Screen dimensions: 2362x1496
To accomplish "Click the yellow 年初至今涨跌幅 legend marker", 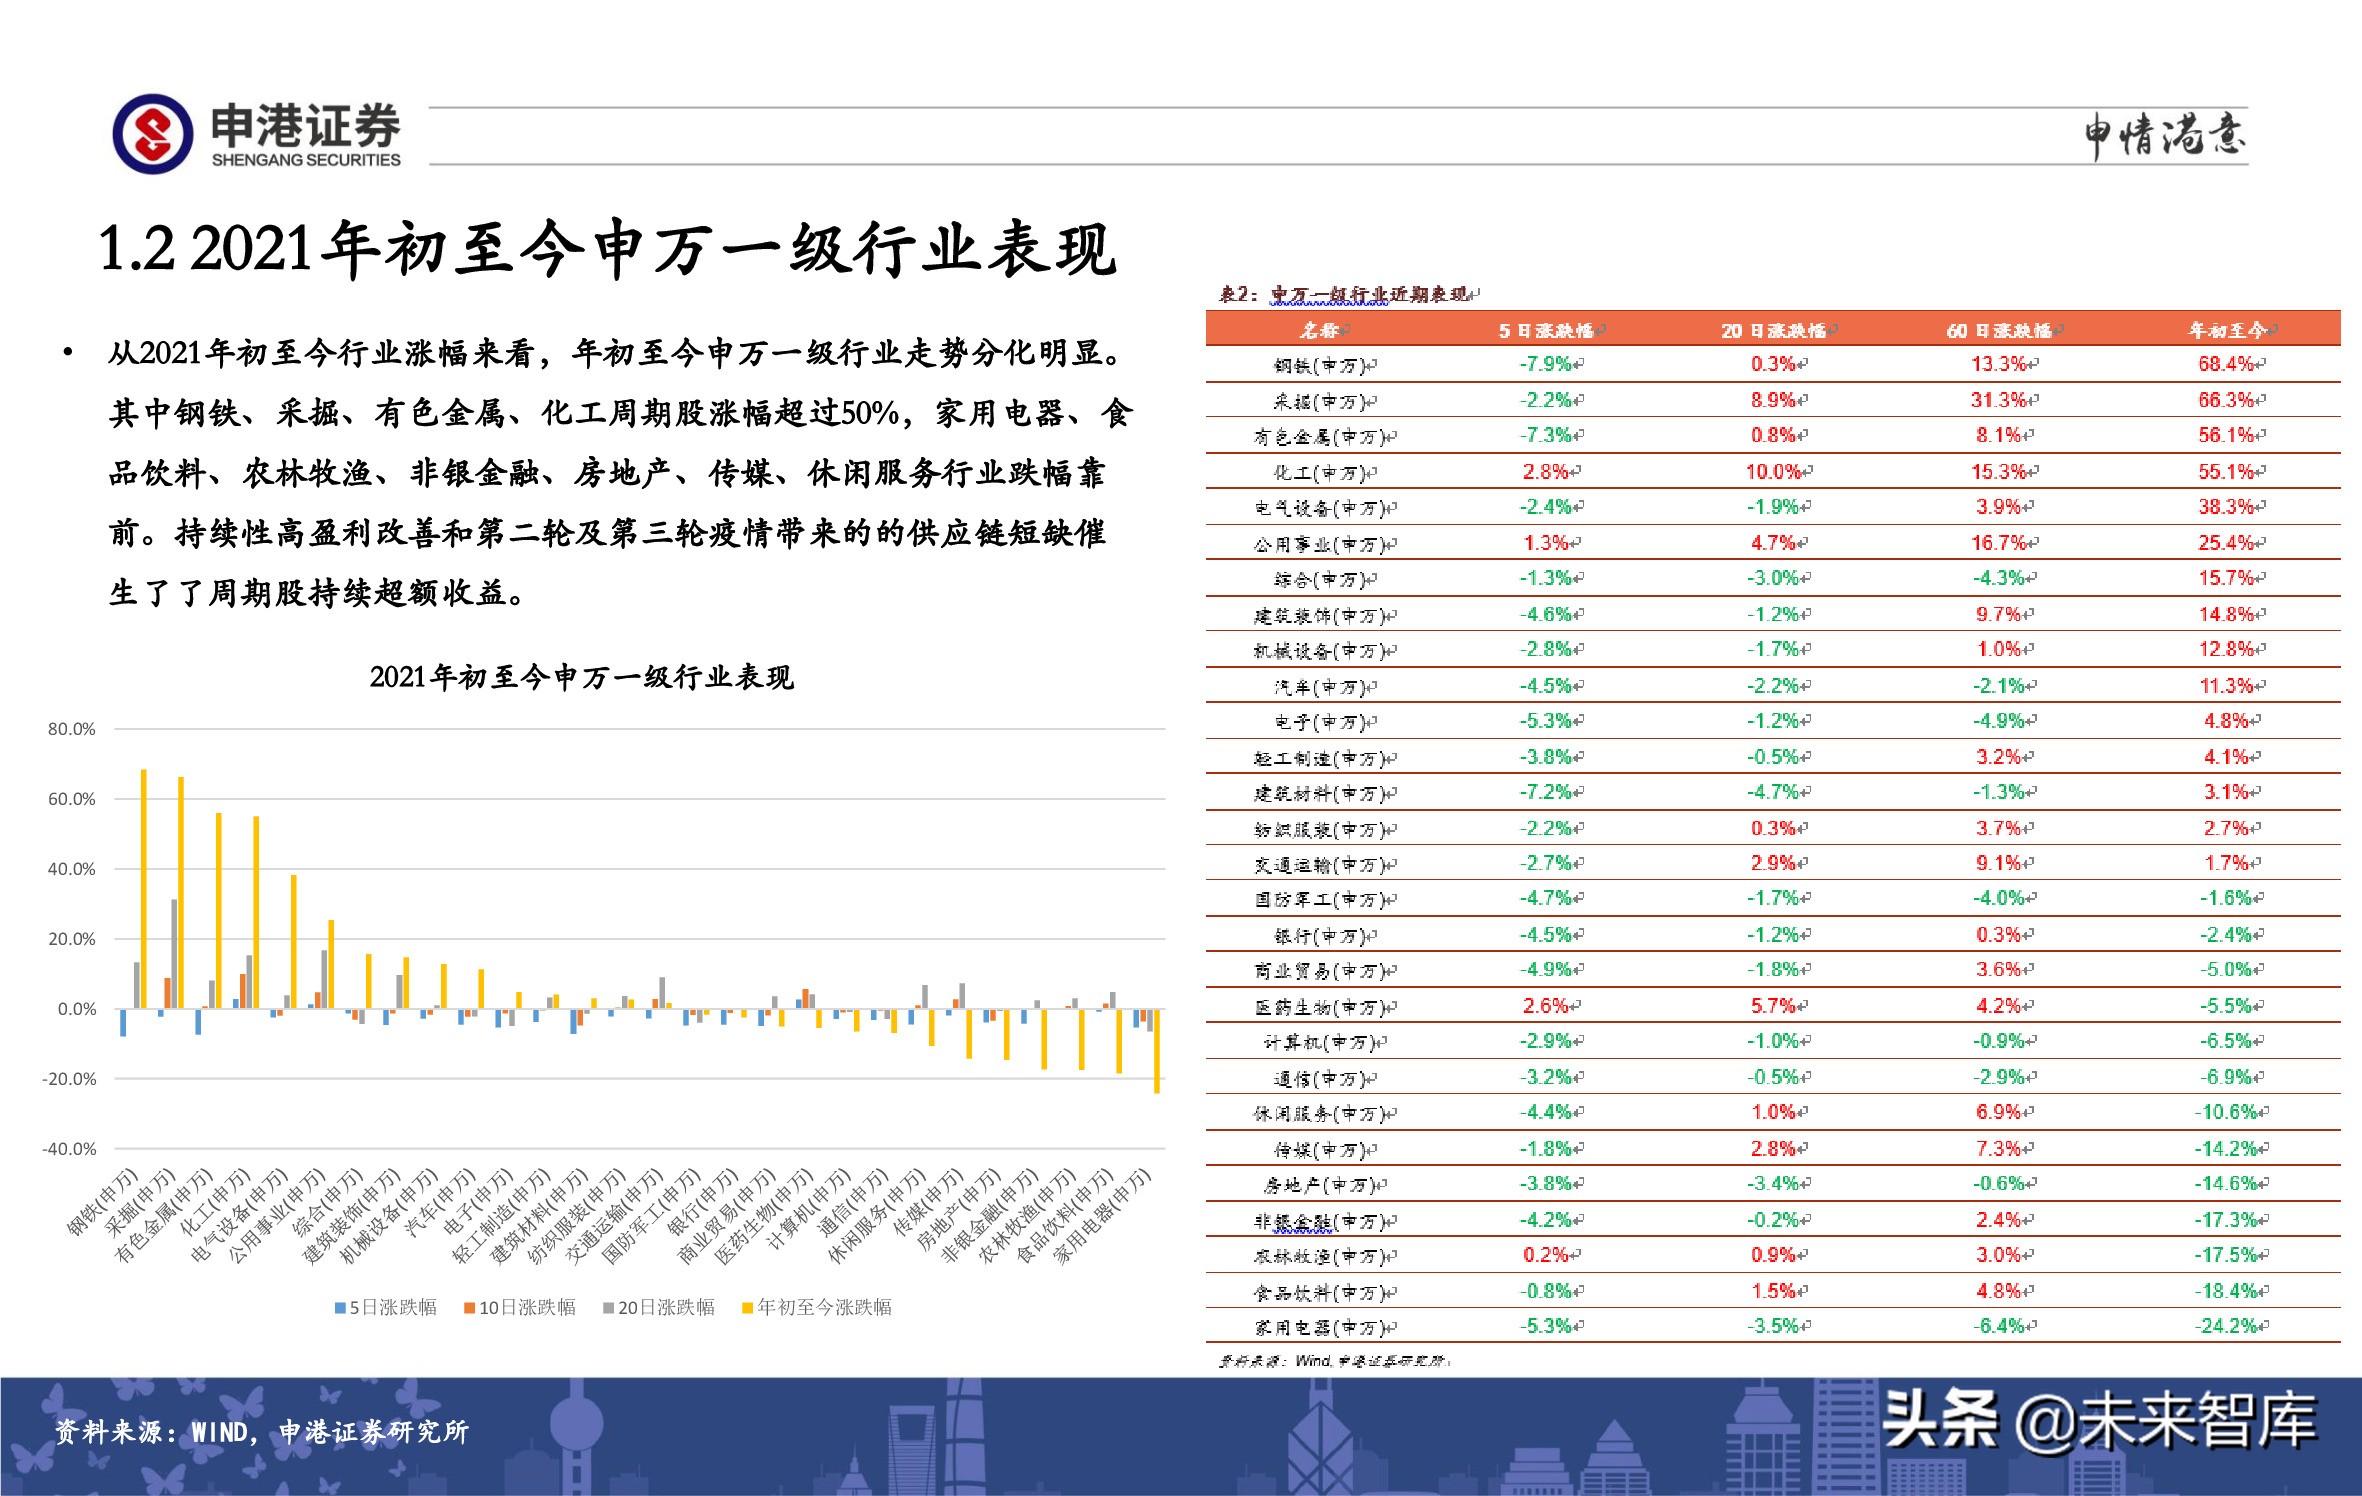I will [x=747, y=1308].
